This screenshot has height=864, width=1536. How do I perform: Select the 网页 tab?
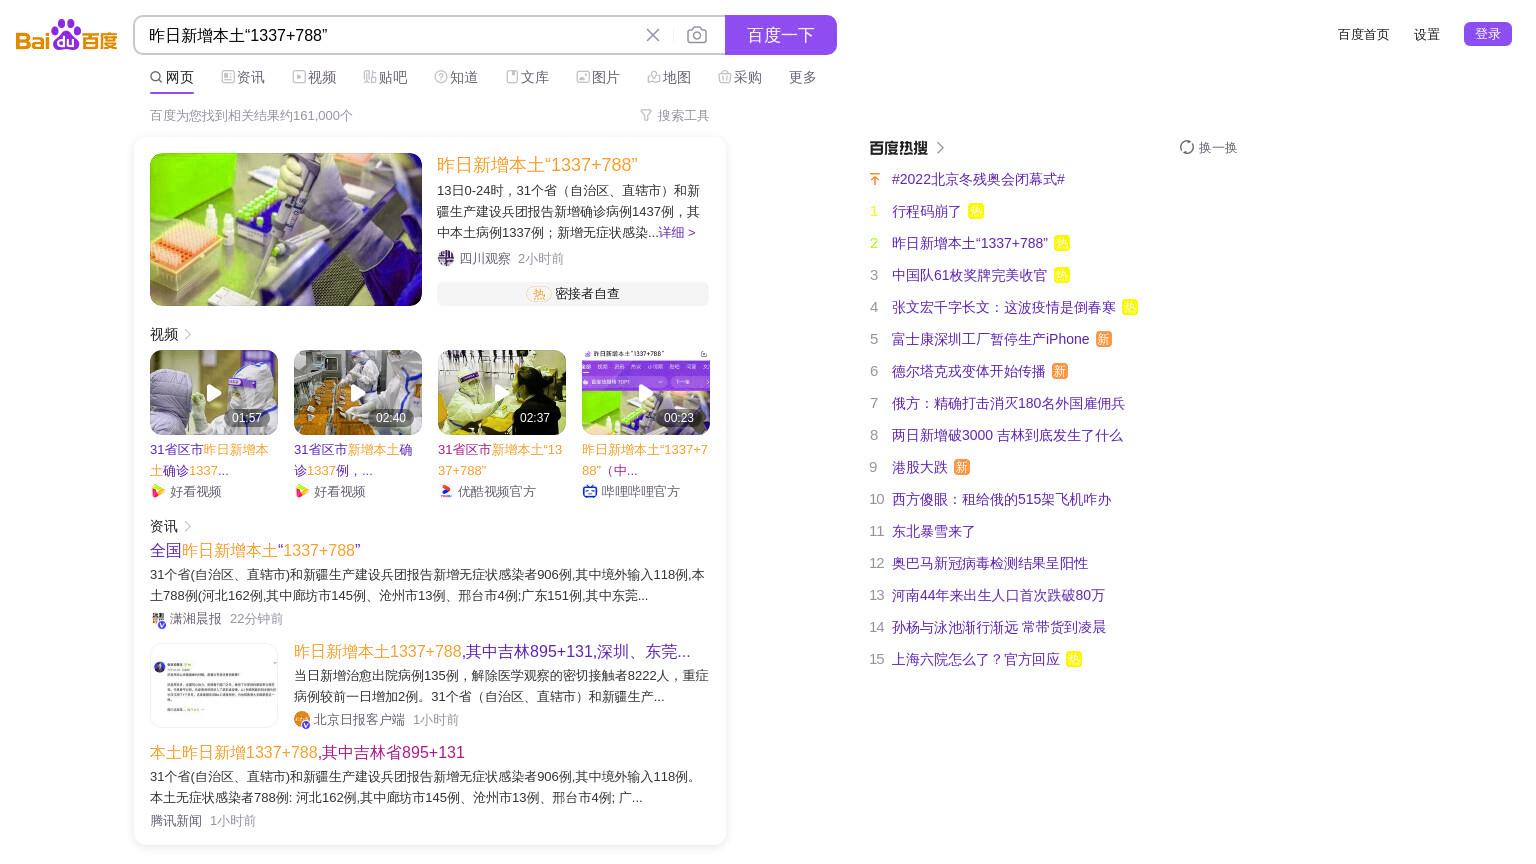click(172, 77)
